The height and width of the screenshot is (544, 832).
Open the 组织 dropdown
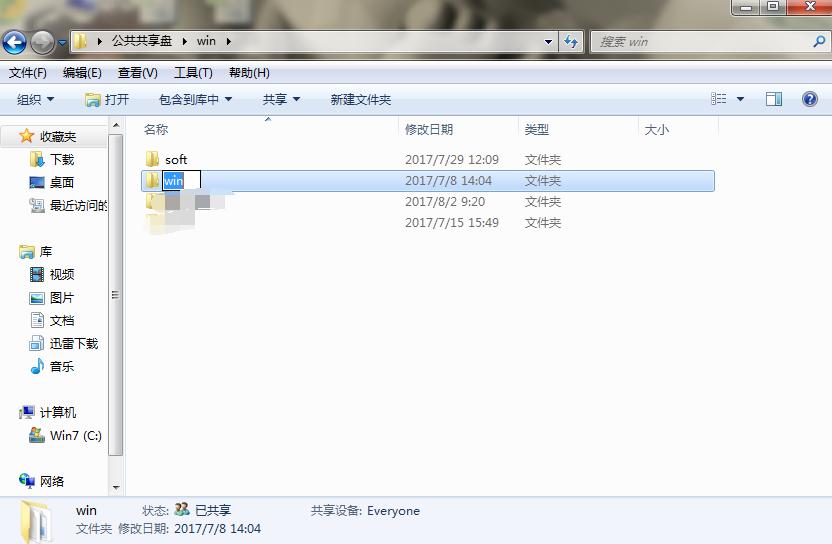(x=36, y=99)
